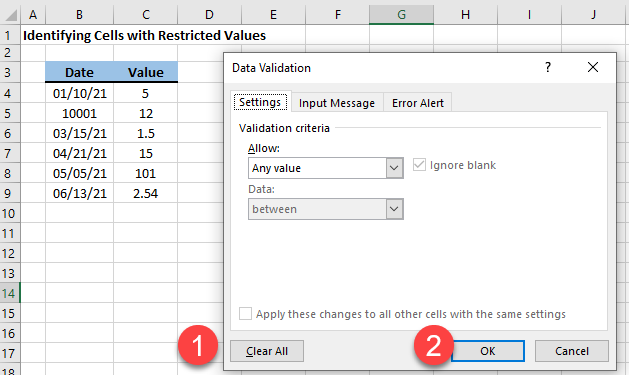Viewport: 629px width, 375px height.
Task: Confirm with the OK button
Action: (487, 351)
